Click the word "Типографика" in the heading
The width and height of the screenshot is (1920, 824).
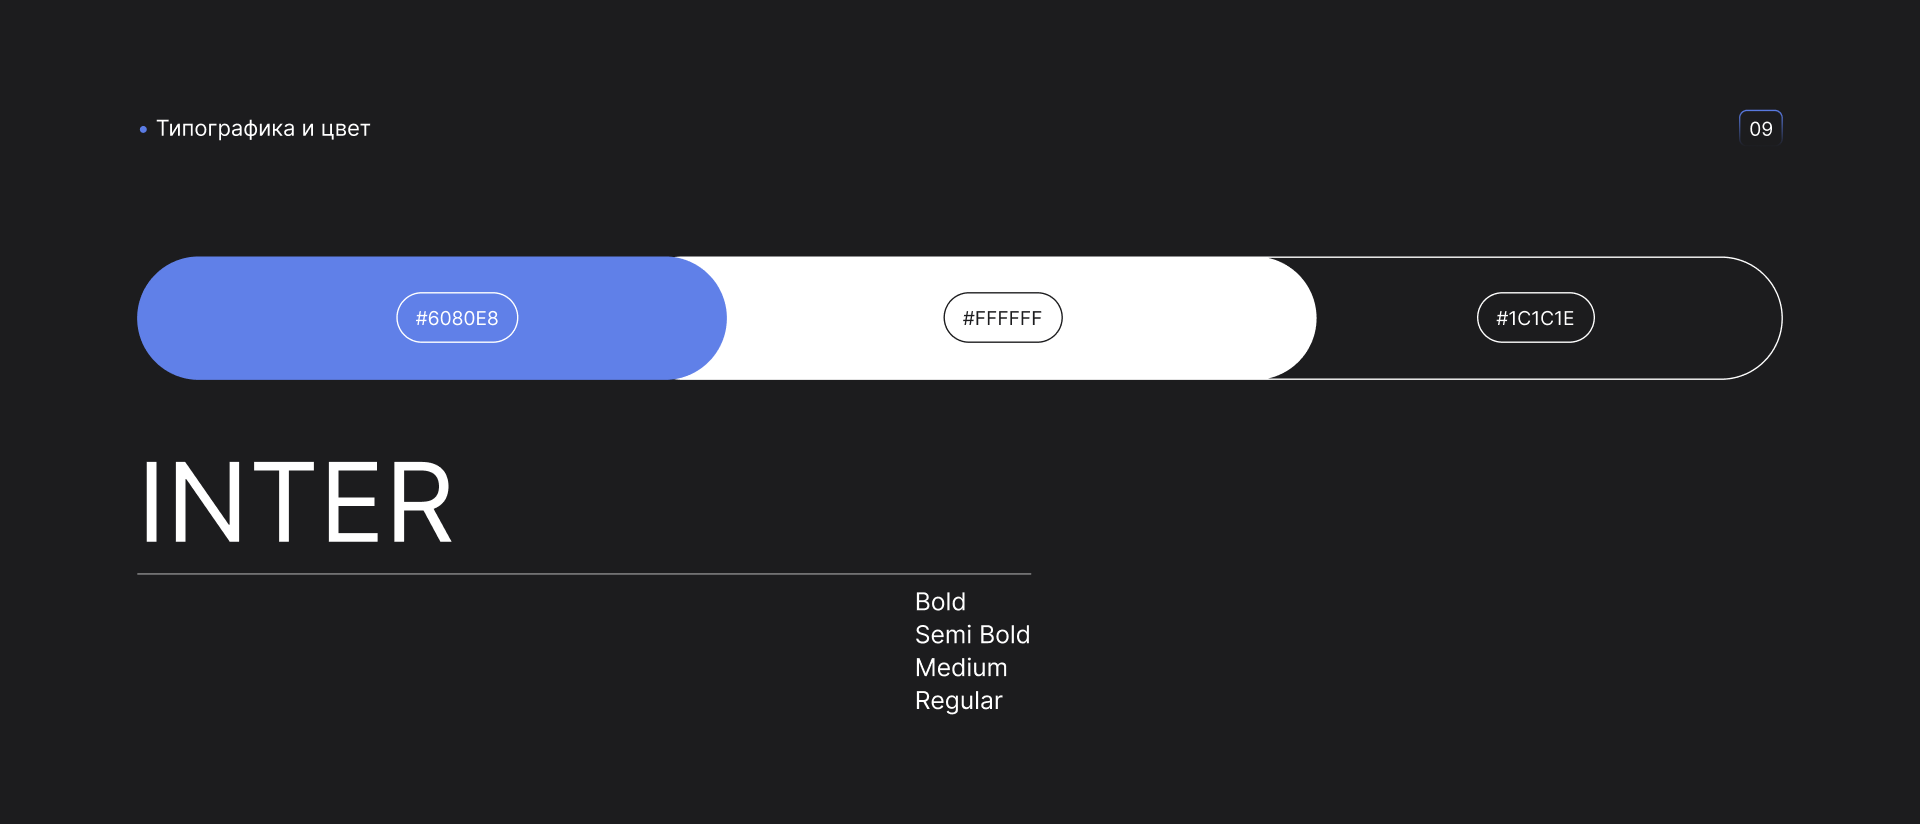click(225, 129)
